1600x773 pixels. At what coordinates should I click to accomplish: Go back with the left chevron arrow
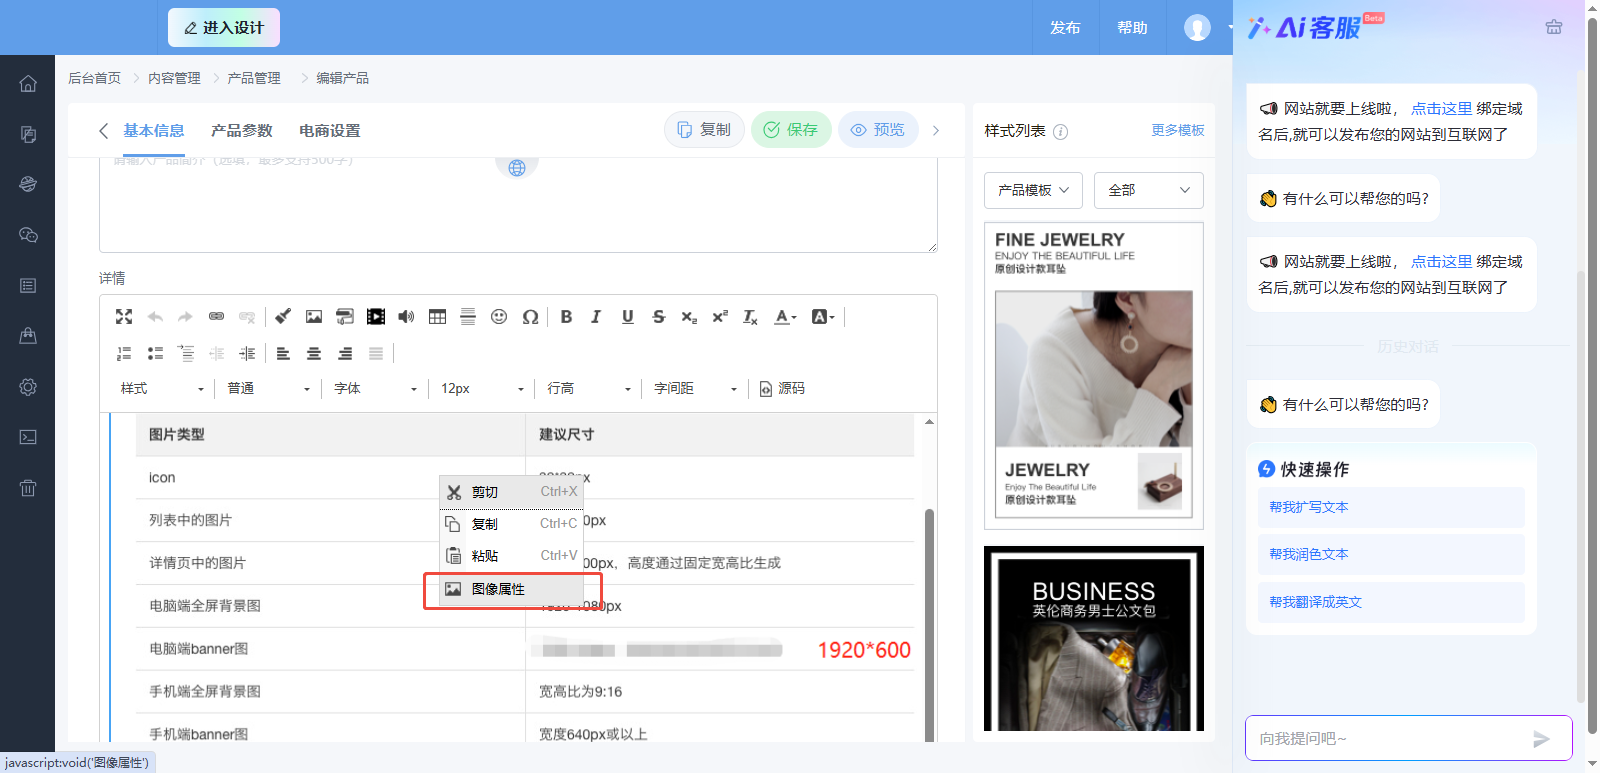point(103,131)
